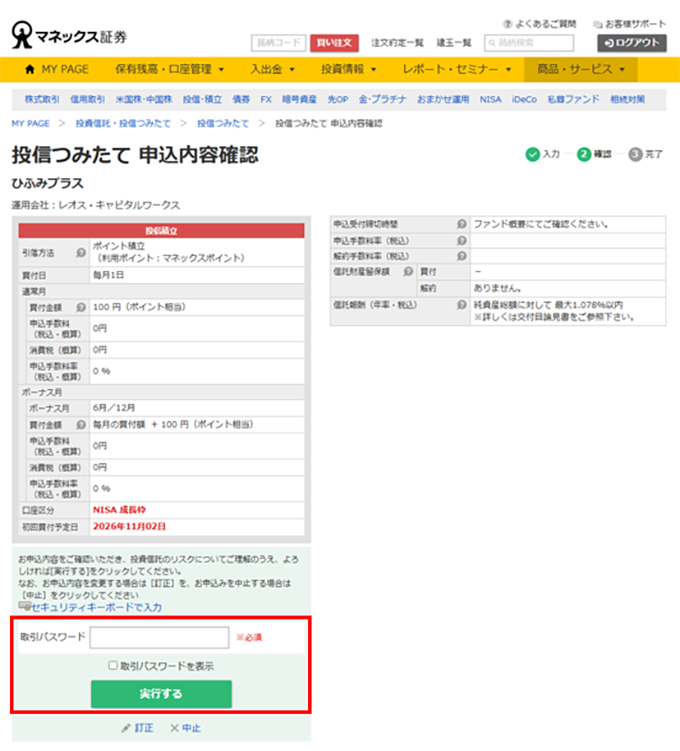Focus the 銘柄検索 search field
Image resolution: width=680 pixels, height=751 pixels.
point(529,43)
